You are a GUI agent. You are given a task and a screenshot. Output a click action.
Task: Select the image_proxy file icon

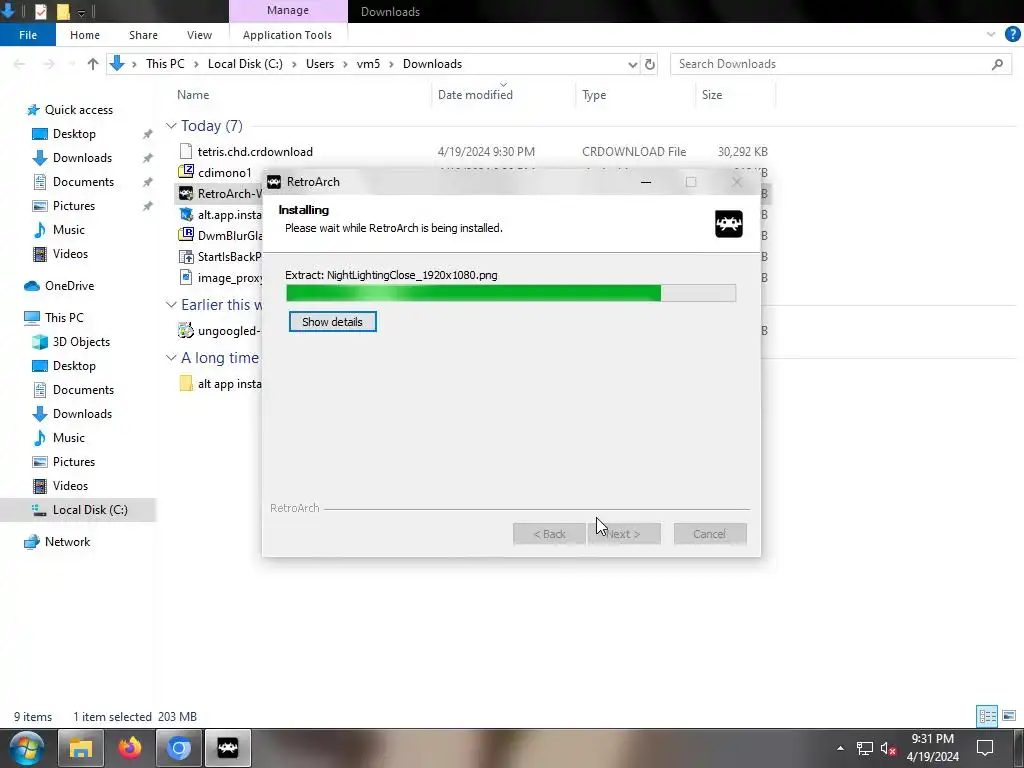point(186,278)
